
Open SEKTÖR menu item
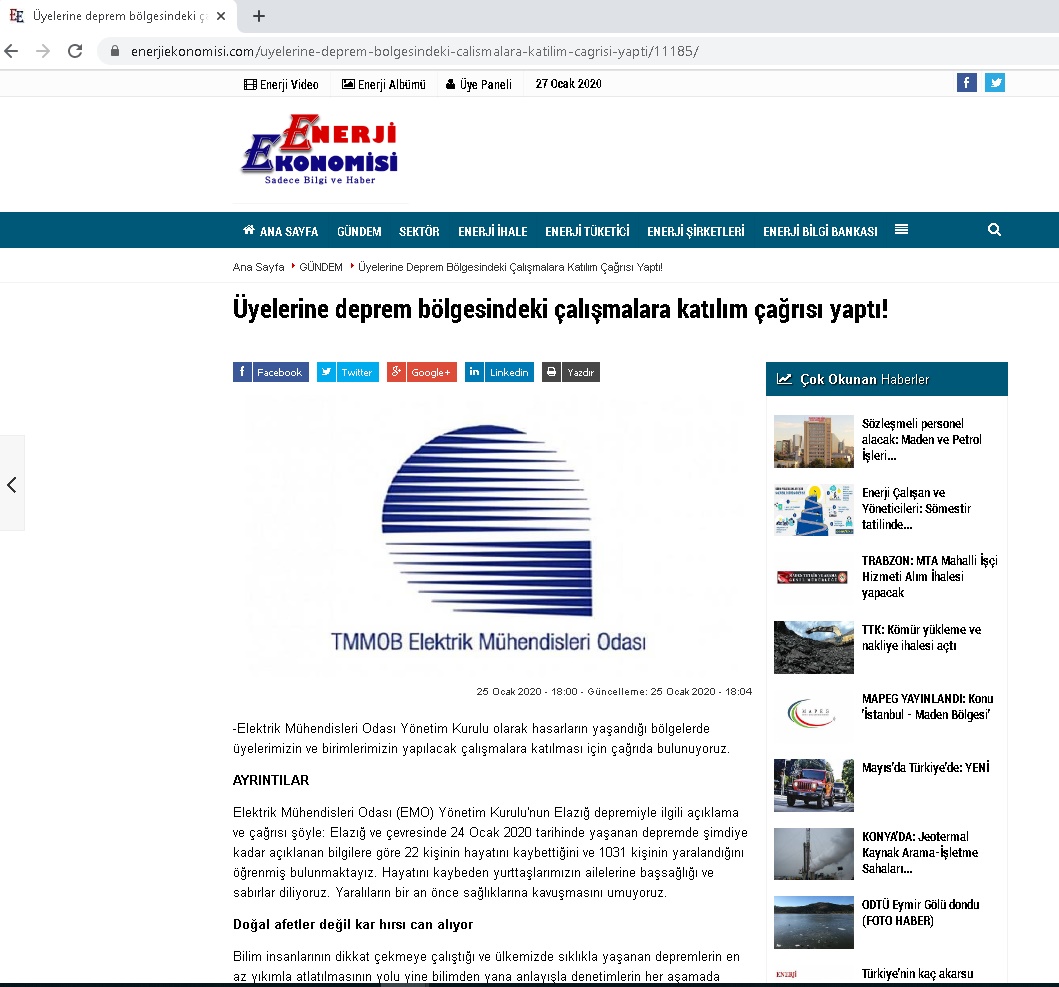tap(419, 231)
